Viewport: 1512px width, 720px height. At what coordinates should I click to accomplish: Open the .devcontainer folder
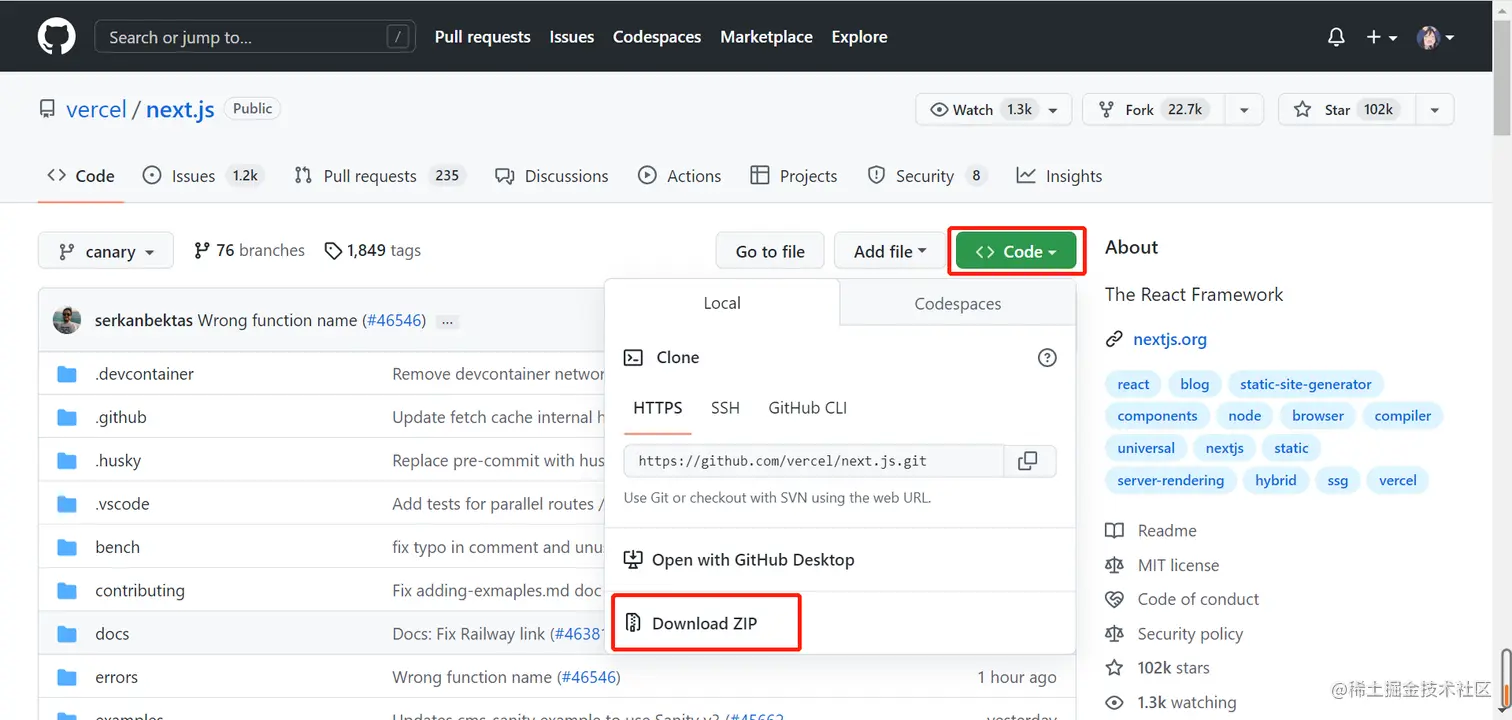144,374
